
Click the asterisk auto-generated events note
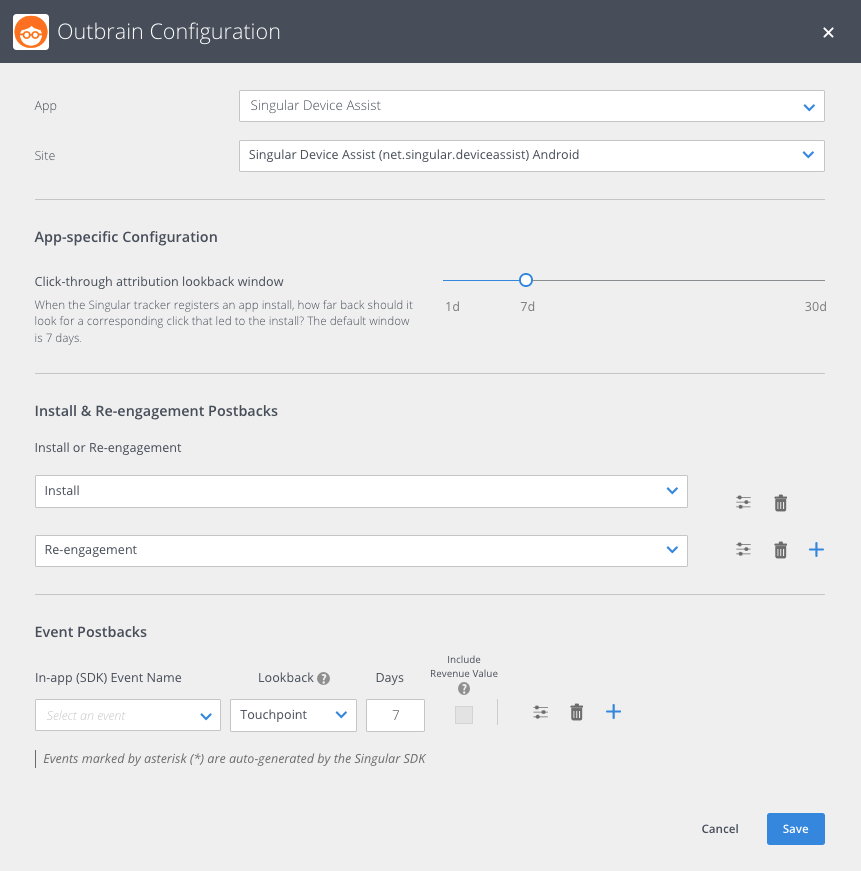(234, 759)
